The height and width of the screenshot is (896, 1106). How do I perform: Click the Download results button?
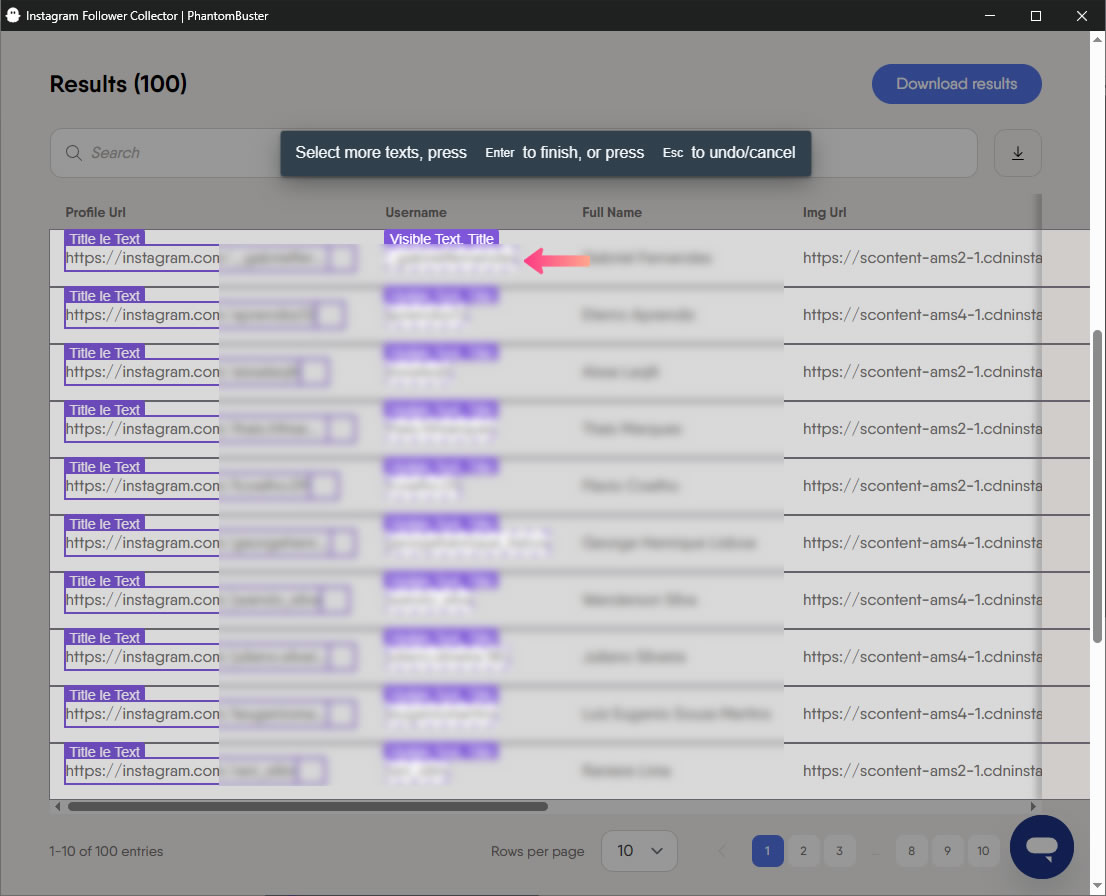point(956,84)
